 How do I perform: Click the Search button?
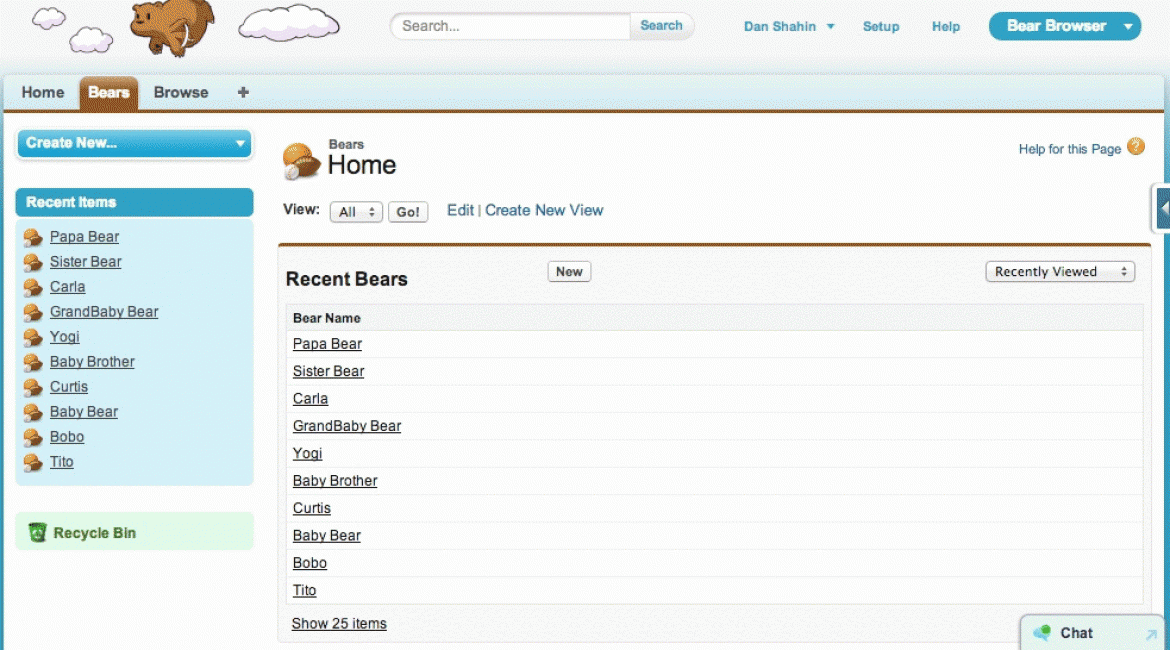661,25
